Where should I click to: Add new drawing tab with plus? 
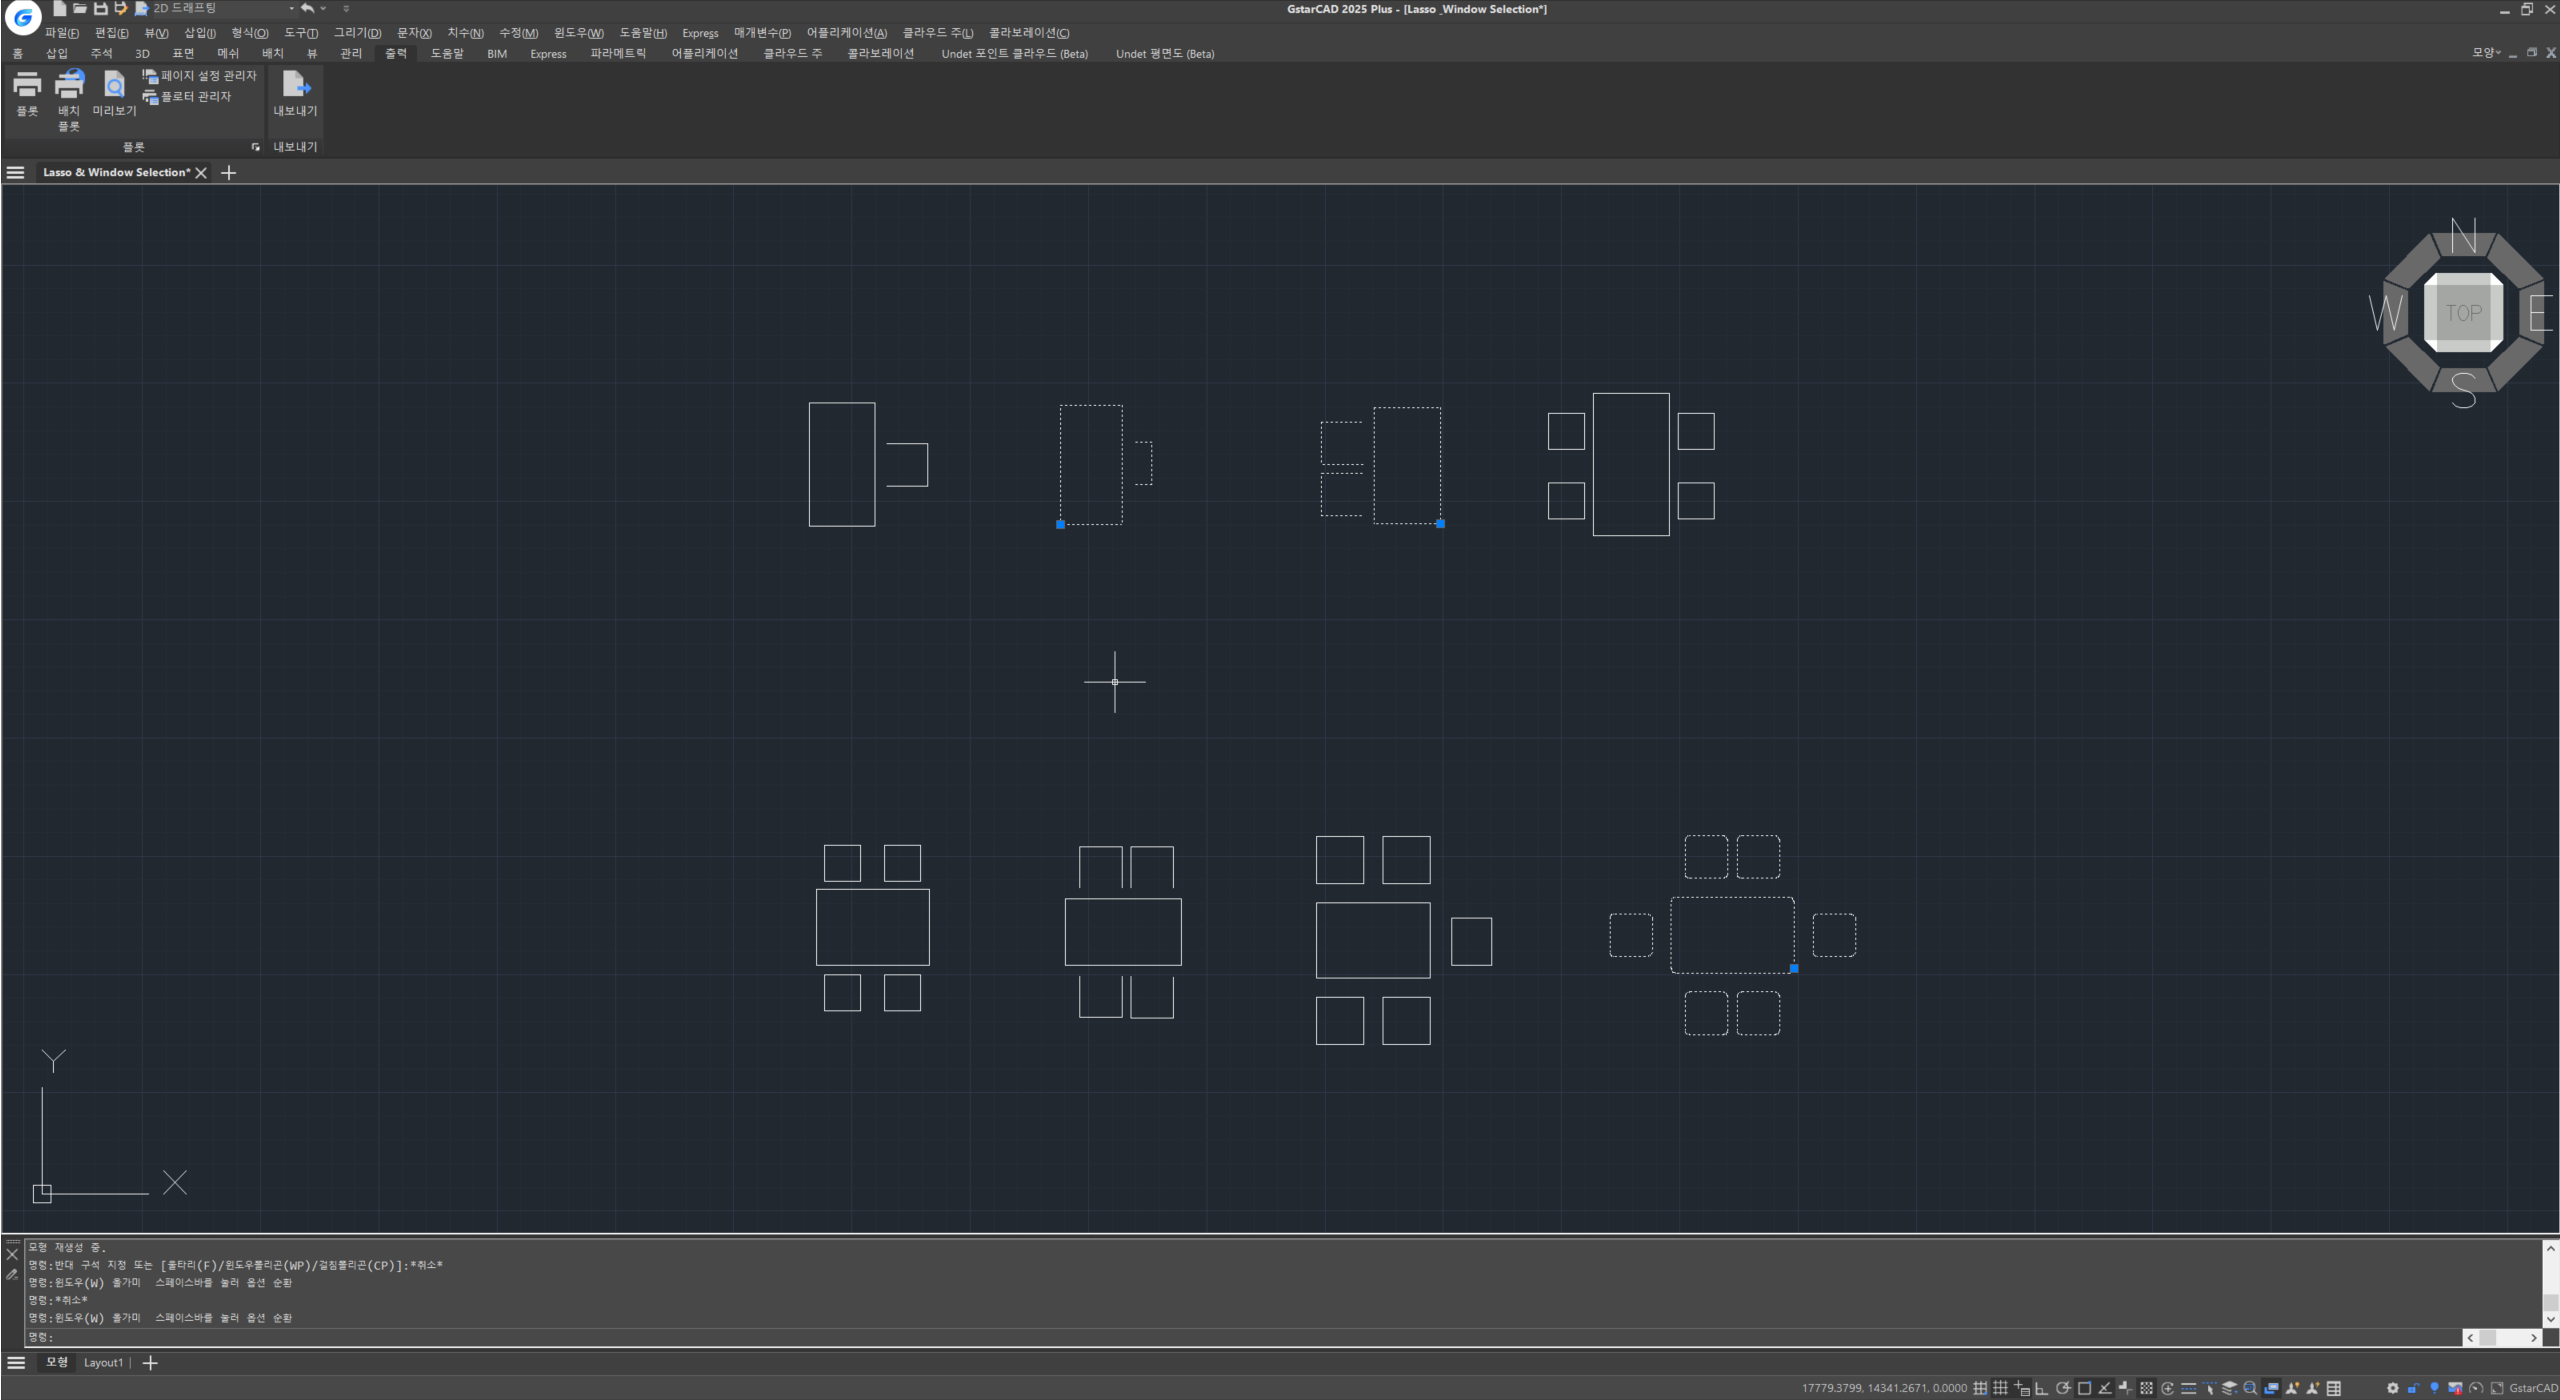228,173
